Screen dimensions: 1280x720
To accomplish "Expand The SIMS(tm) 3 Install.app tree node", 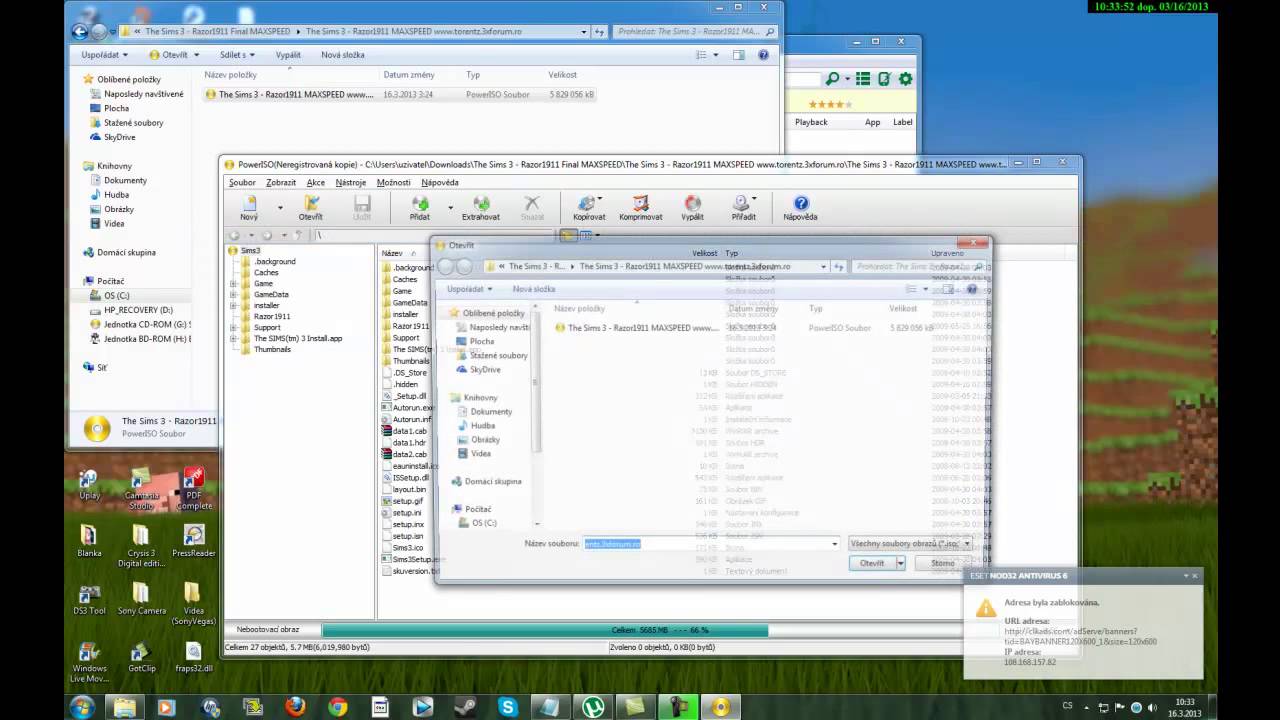I will [x=233, y=338].
